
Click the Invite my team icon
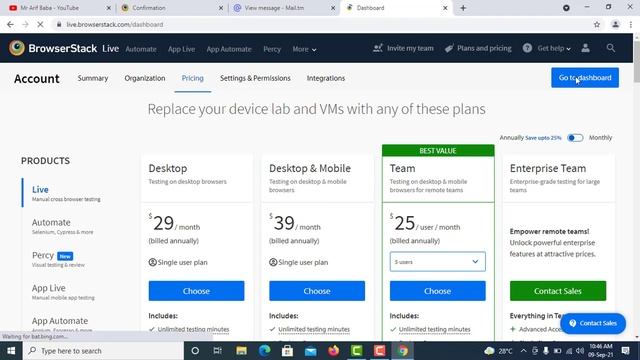[378, 48]
